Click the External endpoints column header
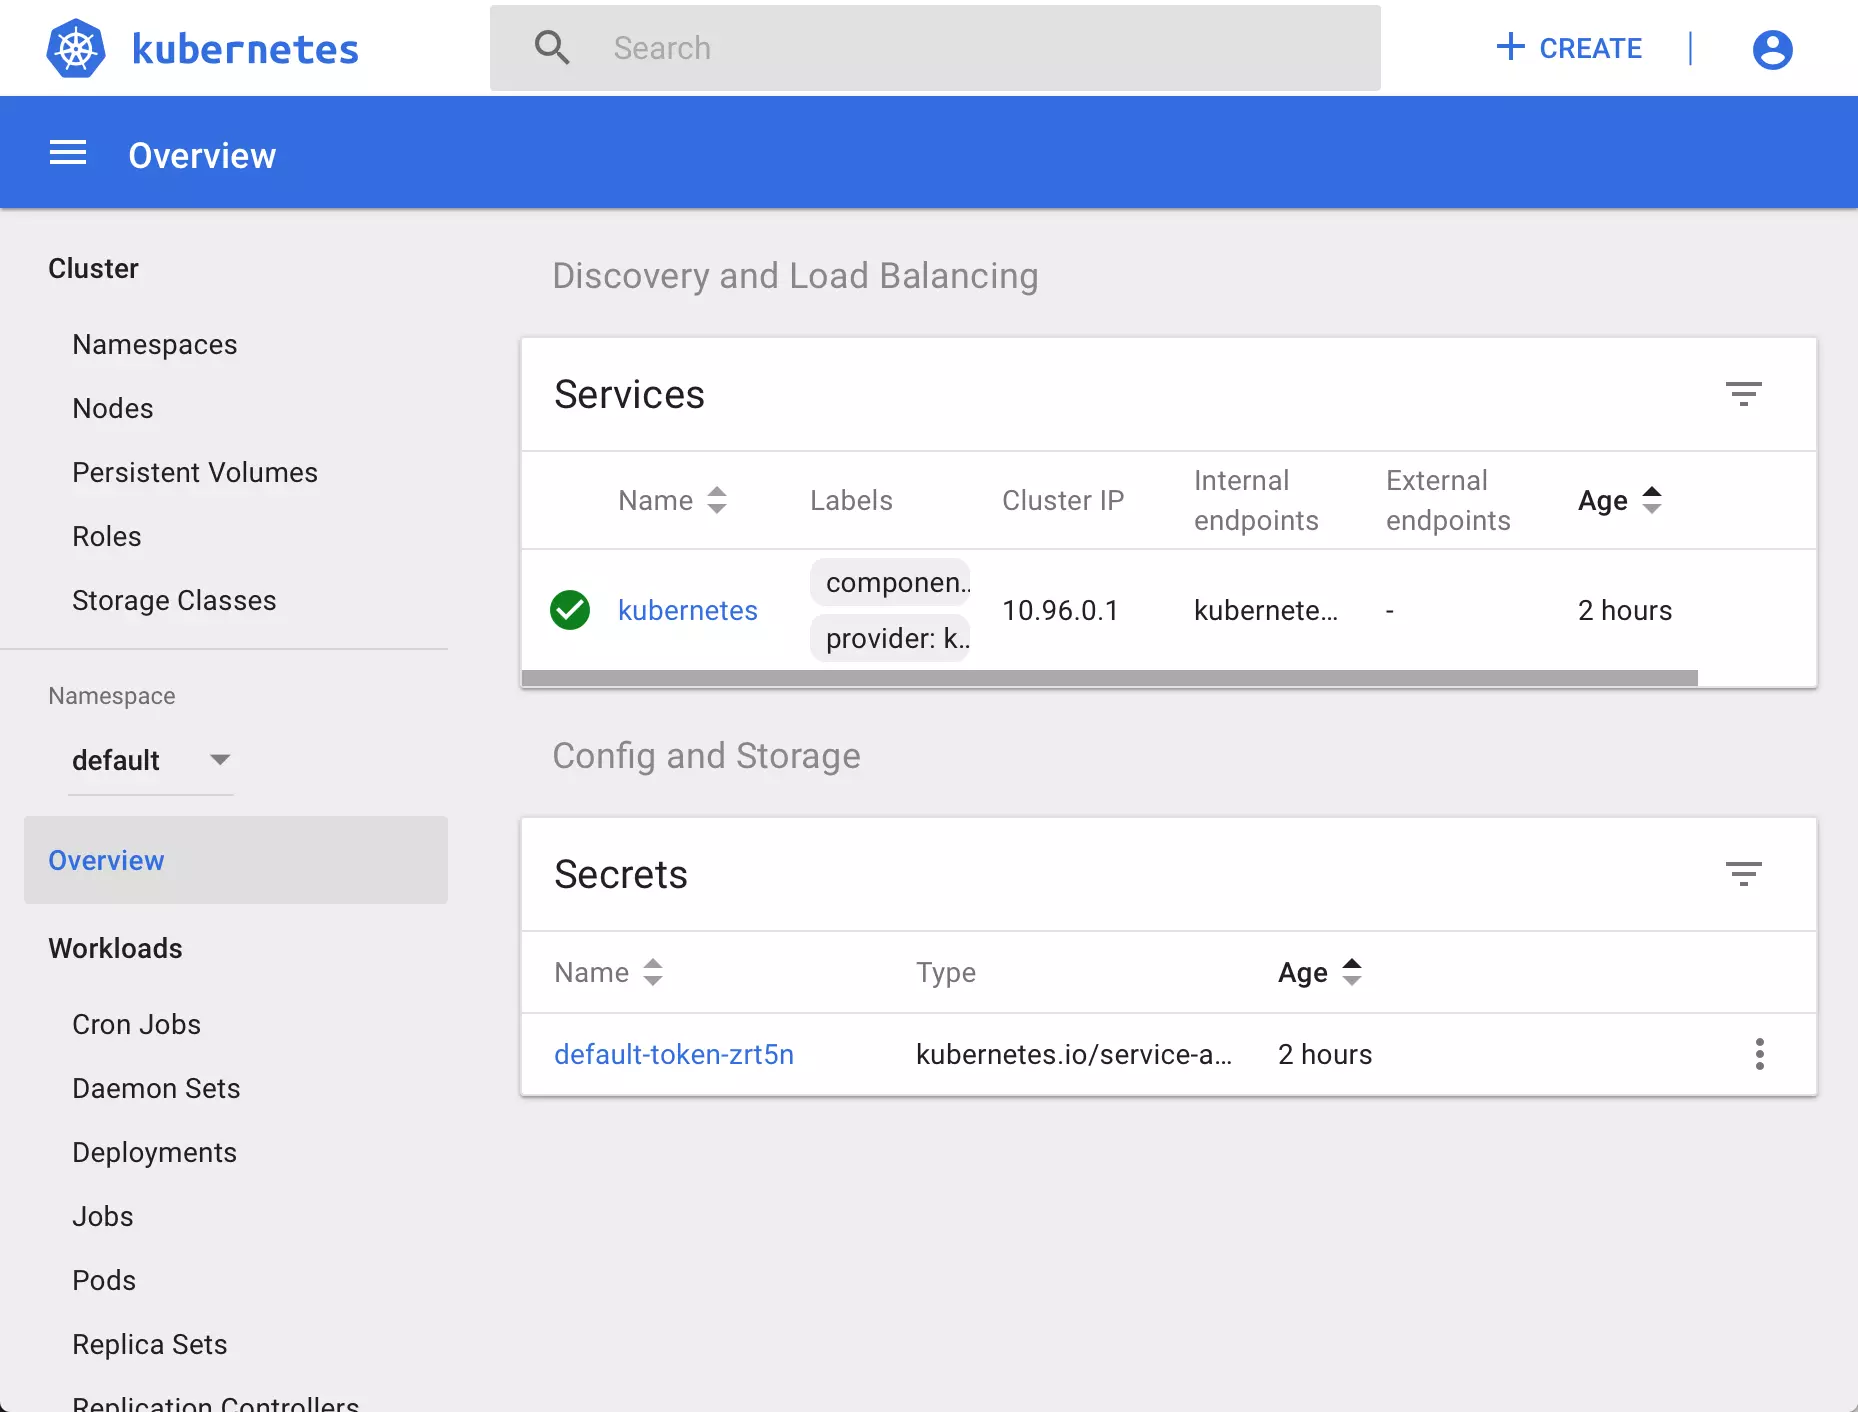Image resolution: width=1858 pixels, height=1412 pixels. click(1448, 500)
